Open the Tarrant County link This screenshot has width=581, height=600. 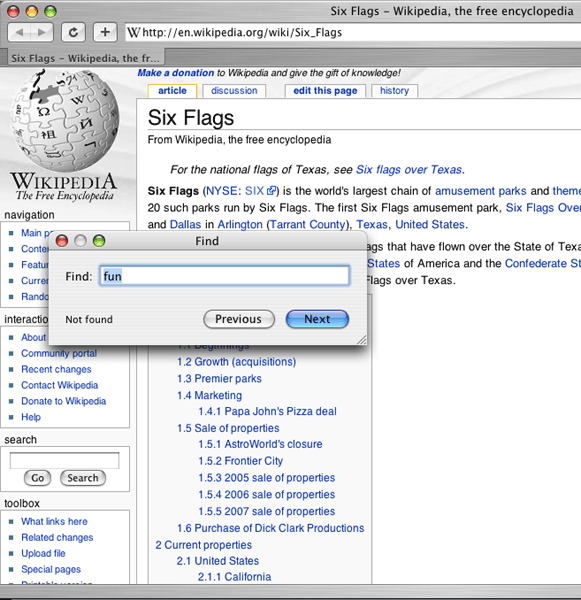pyautogui.click(x=307, y=225)
